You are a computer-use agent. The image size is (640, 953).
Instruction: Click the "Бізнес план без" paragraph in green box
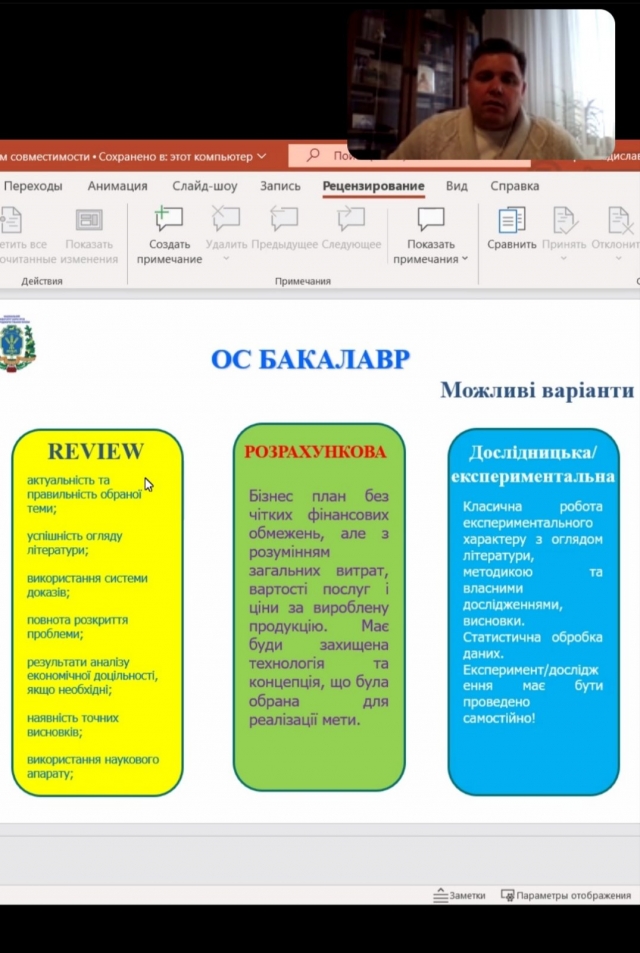pos(318,608)
